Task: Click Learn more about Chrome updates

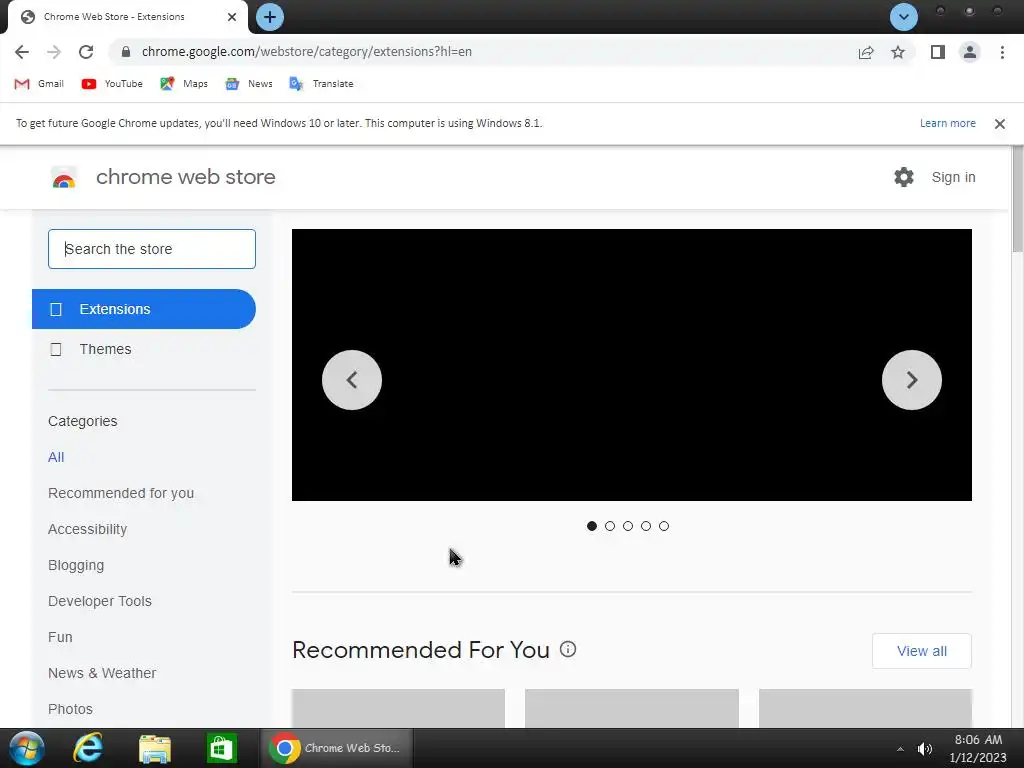Action: [948, 123]
